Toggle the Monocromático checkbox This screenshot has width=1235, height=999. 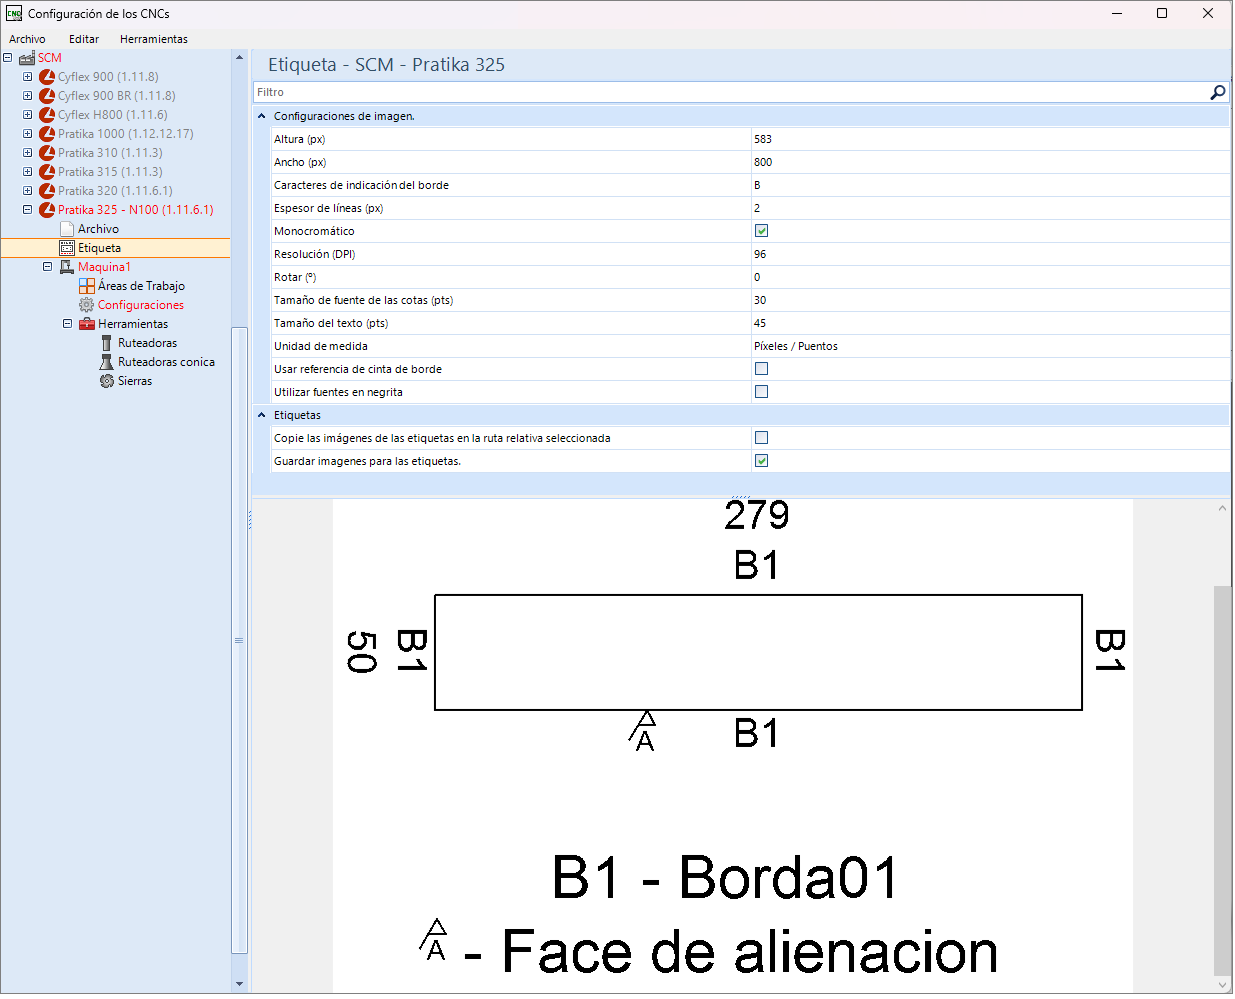761,231
